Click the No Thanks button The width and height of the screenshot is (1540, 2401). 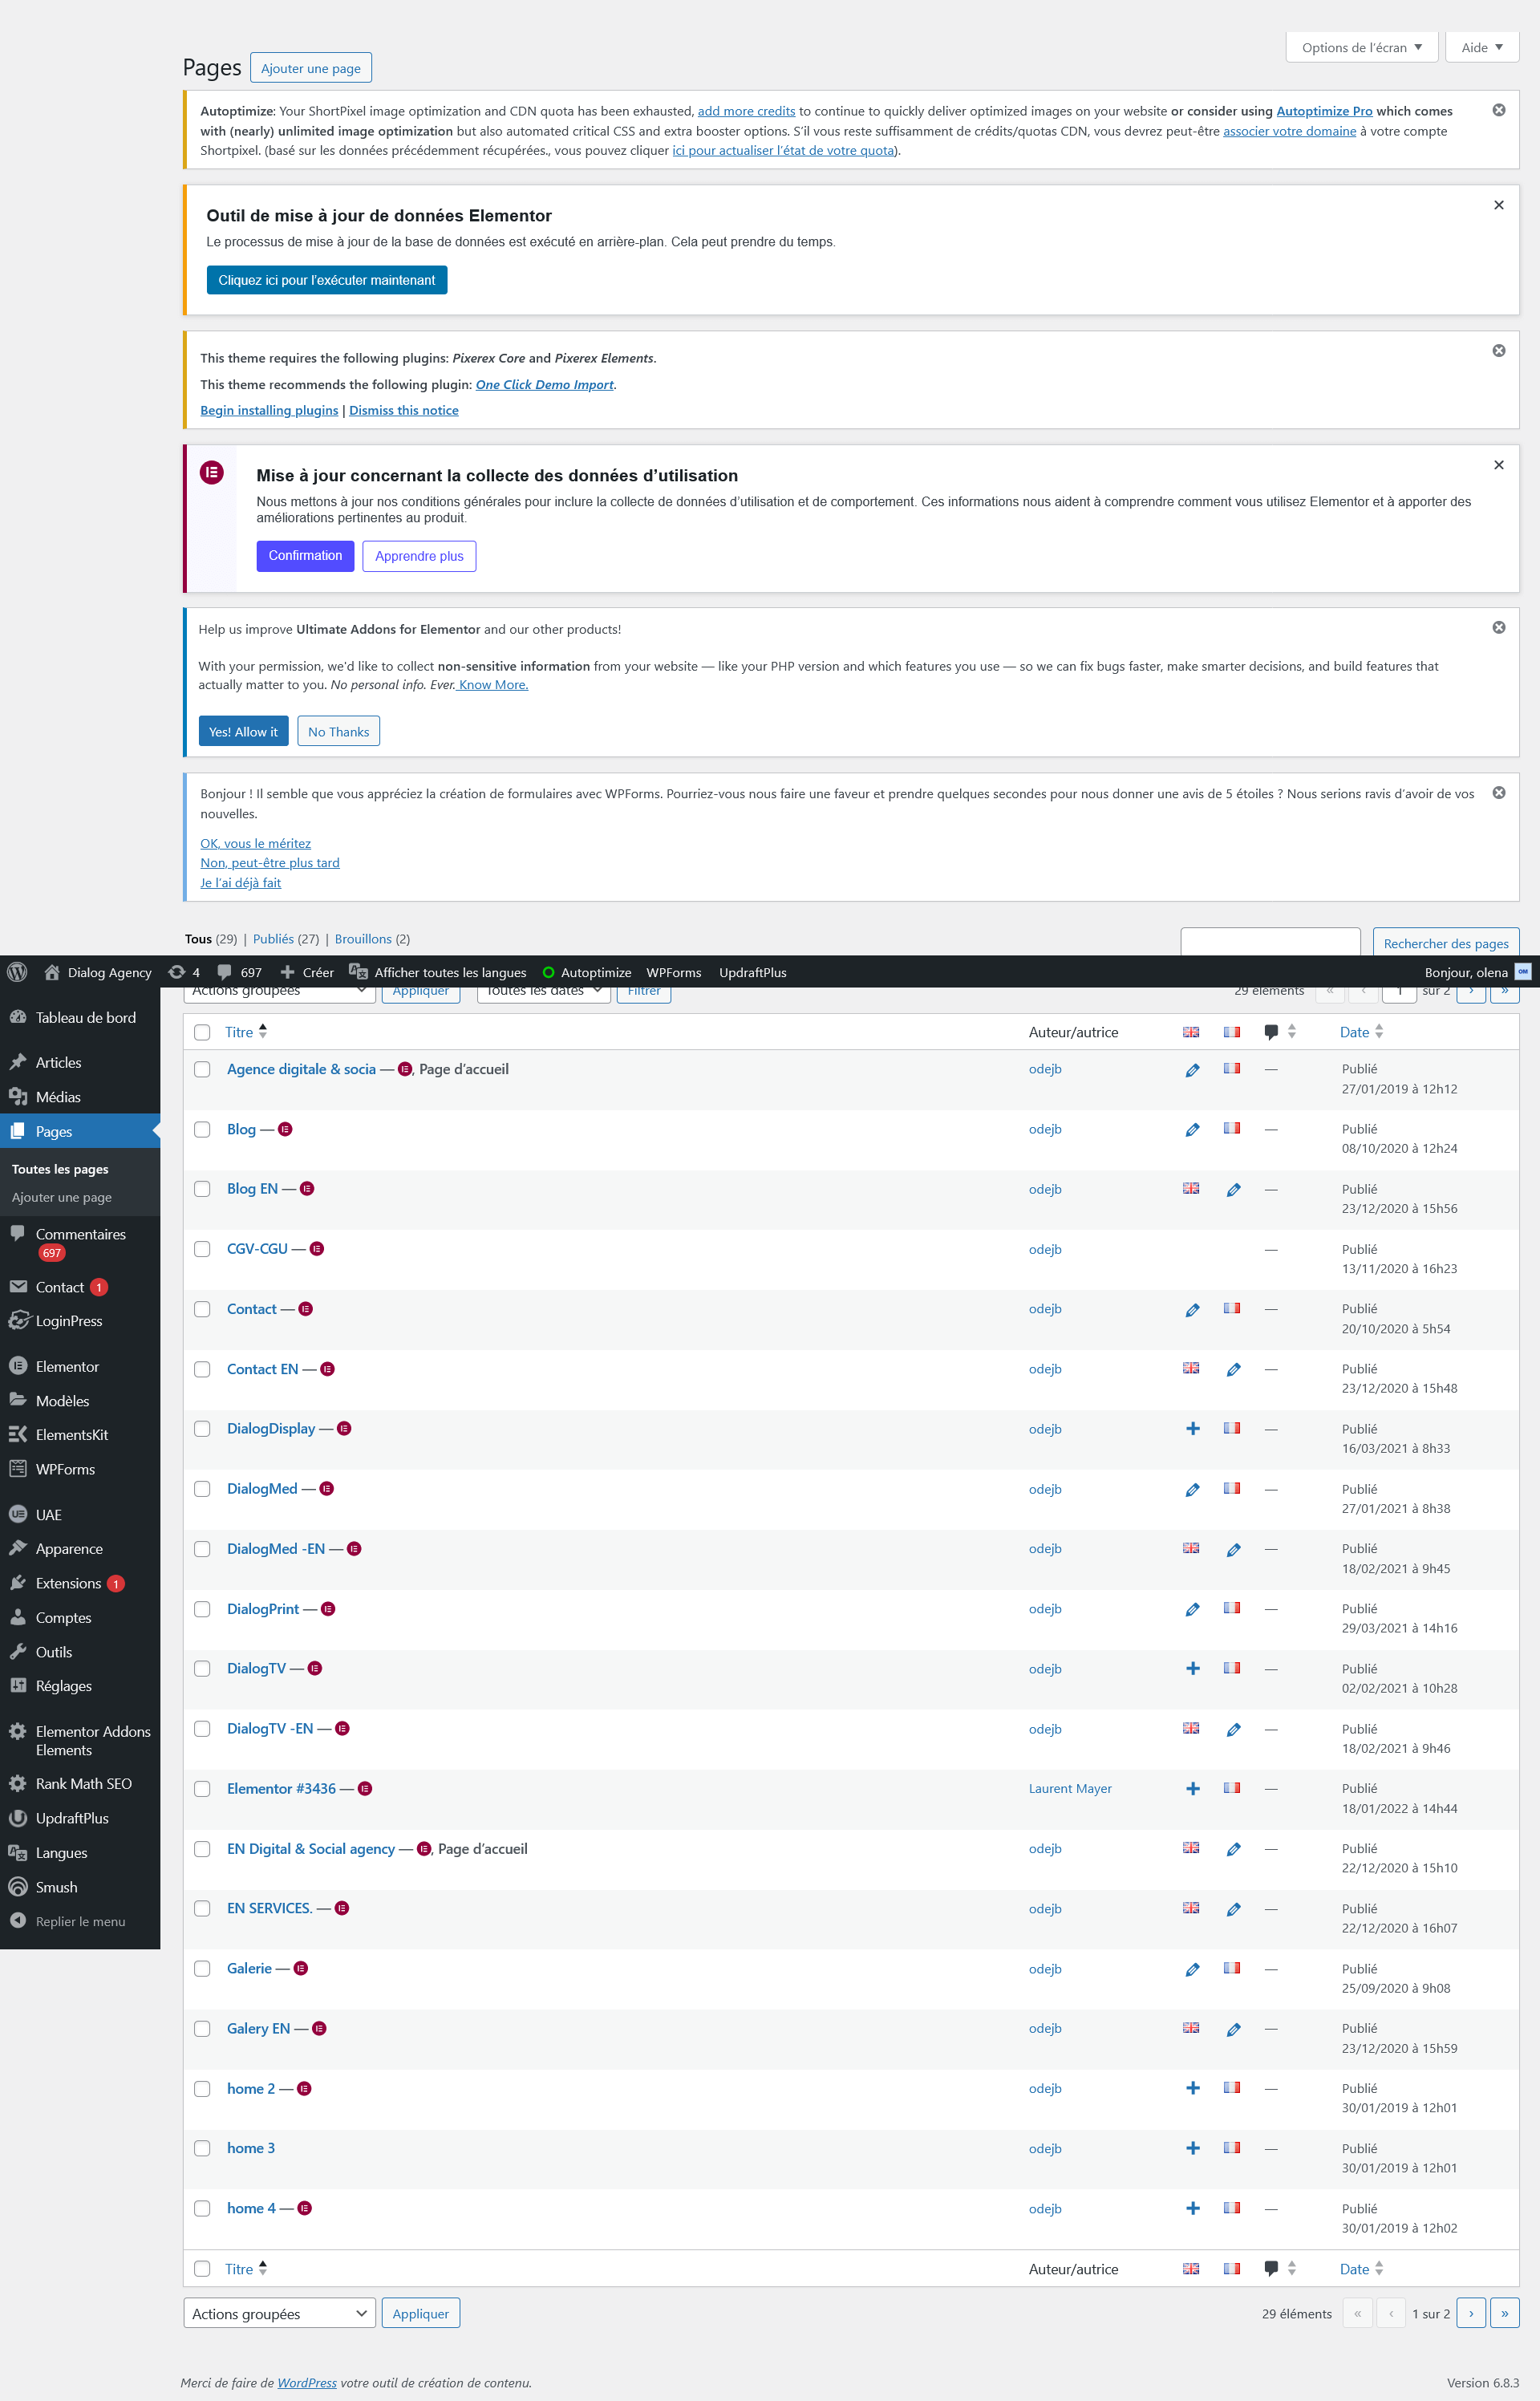tap(338, 731)
